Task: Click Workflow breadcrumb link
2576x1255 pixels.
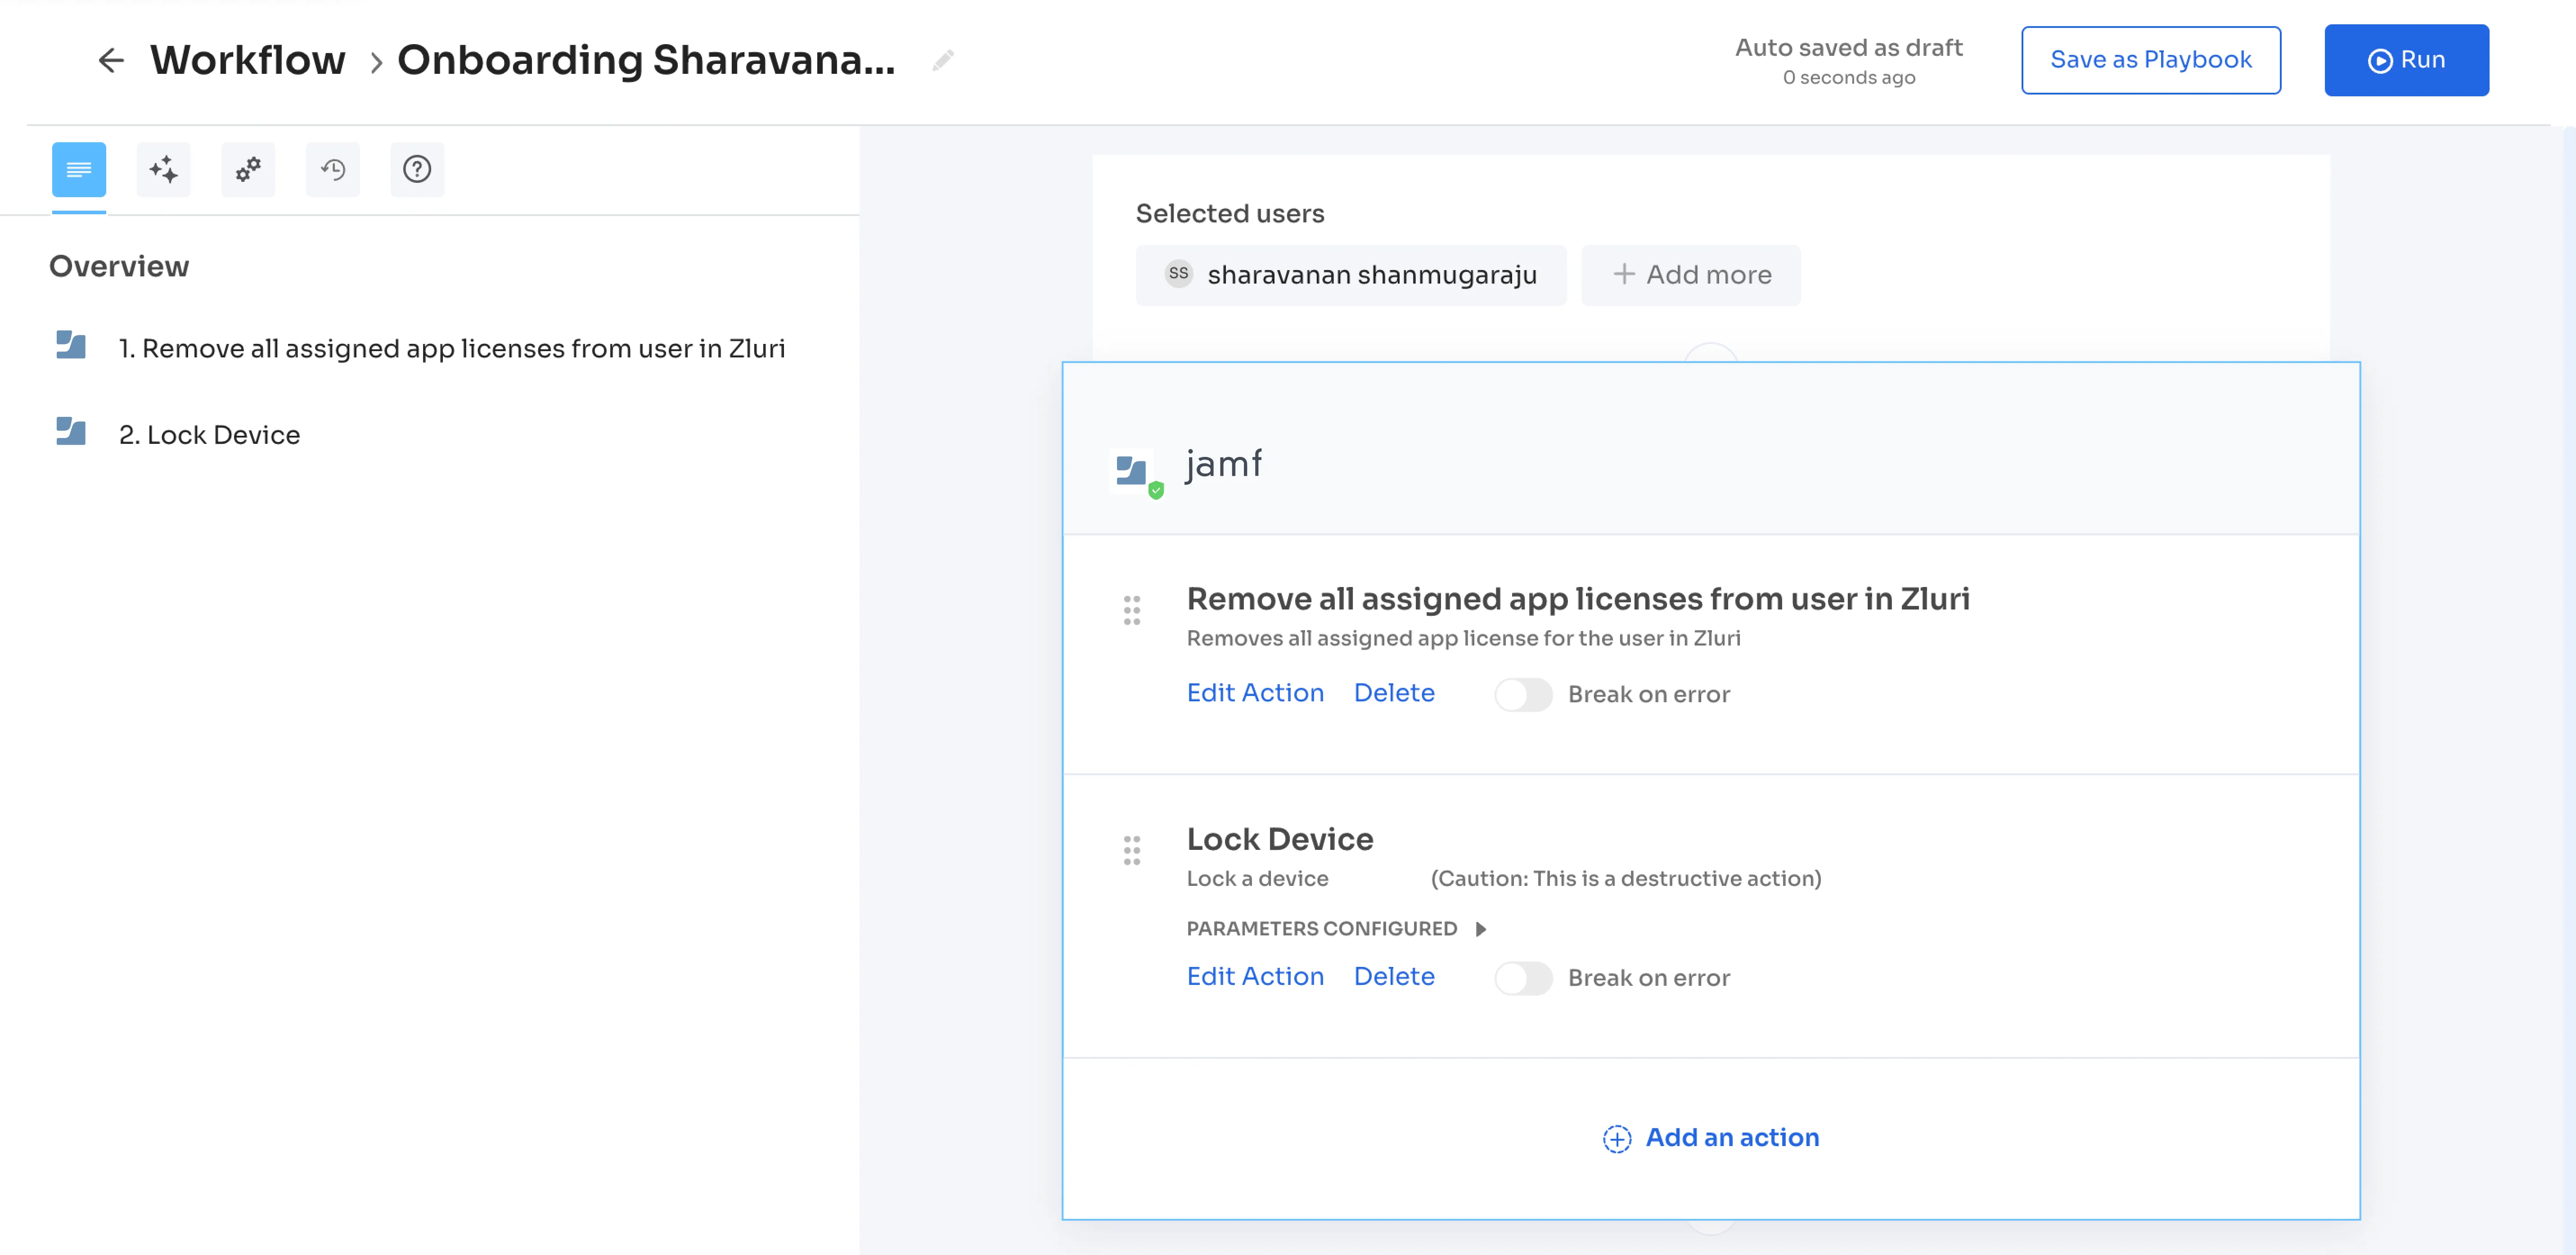Action: point(248,60)
